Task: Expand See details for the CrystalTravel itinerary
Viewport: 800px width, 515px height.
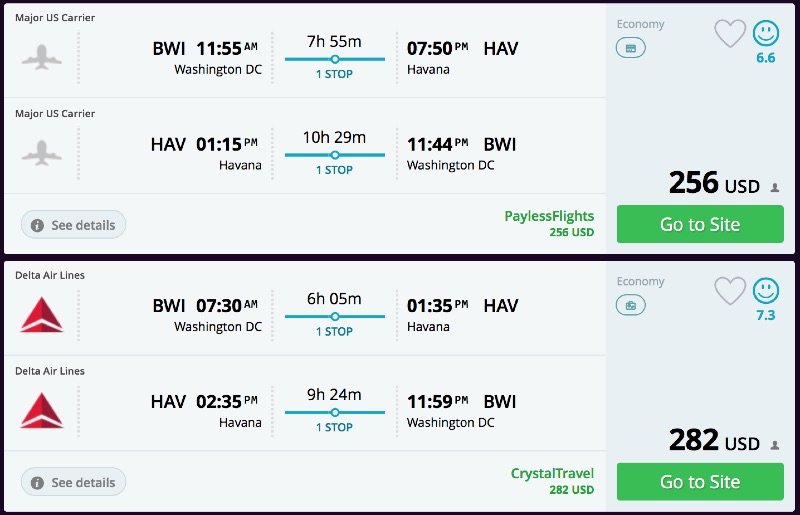Action: (73, 482)
